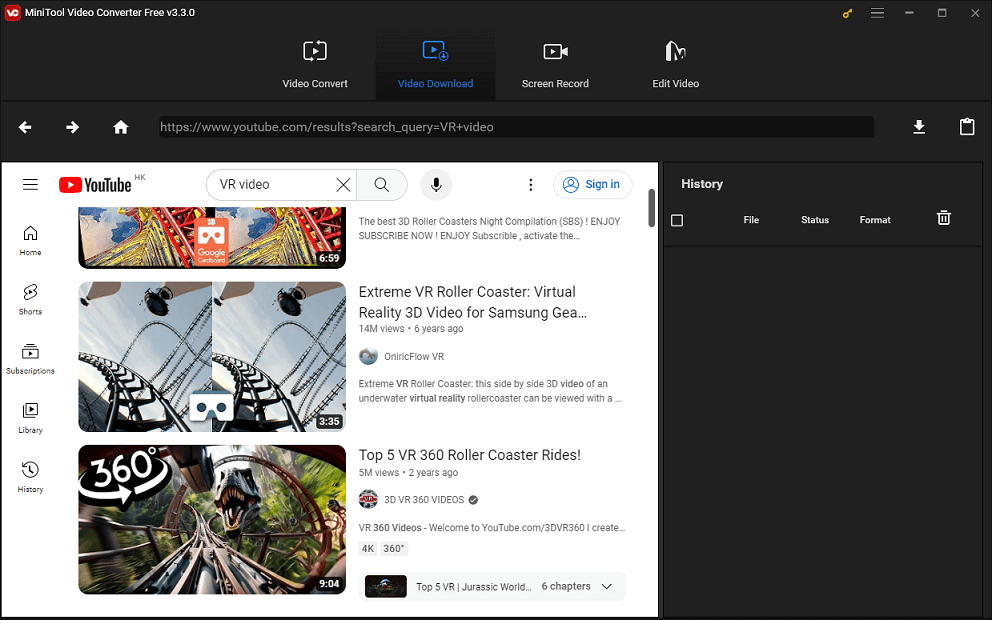Click the key register icon in title bar
Image resolution: width=992 pixels, height=620 pixels.
coord(847,13)
